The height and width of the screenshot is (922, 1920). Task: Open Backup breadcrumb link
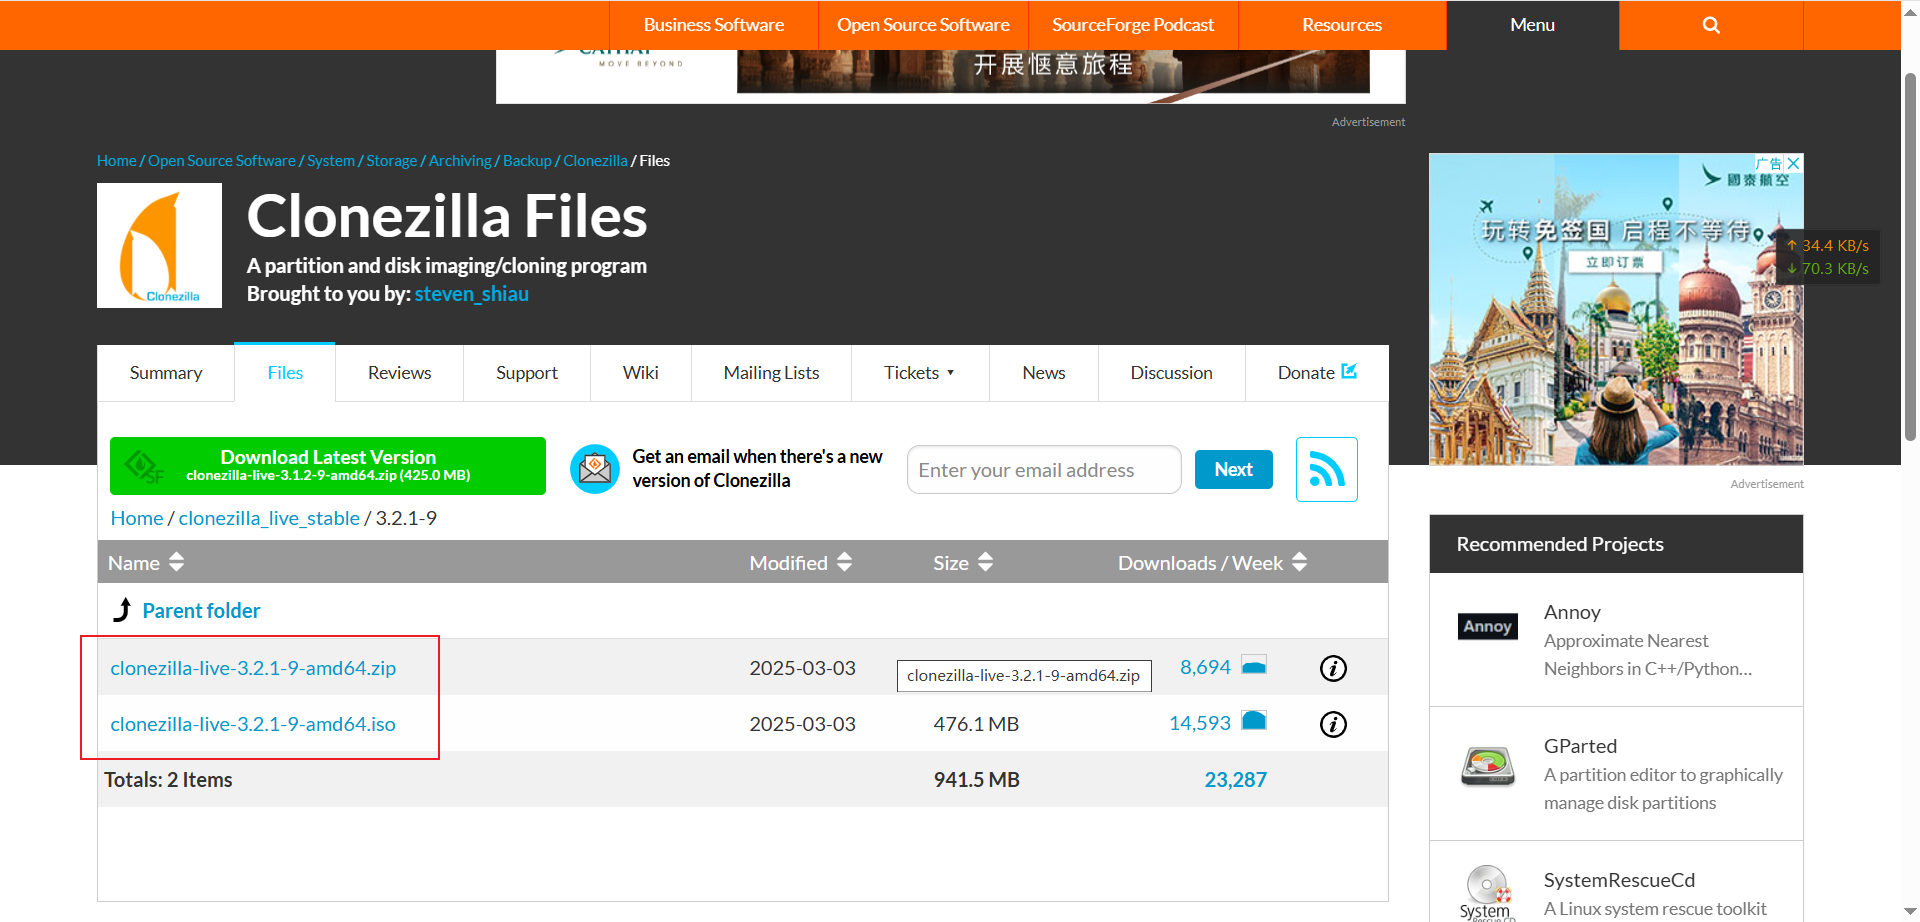[x=527, y=161]
